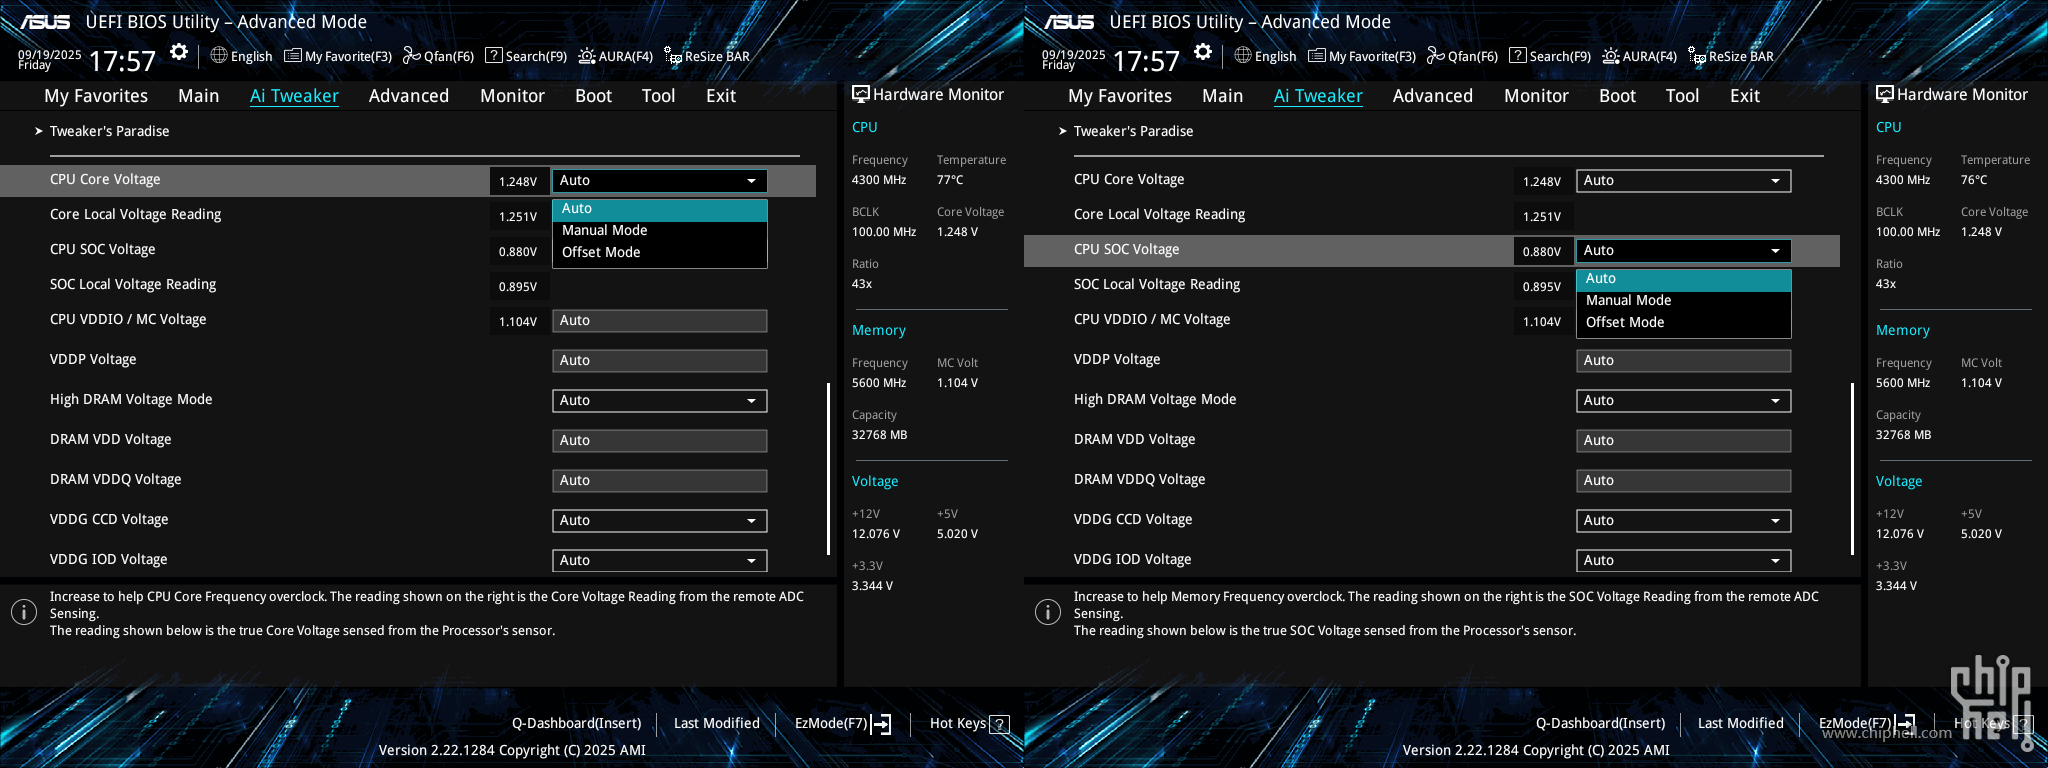
Task: Select Offset Mode in CPU Core Voltage list
Action: (x=660, y=252)
